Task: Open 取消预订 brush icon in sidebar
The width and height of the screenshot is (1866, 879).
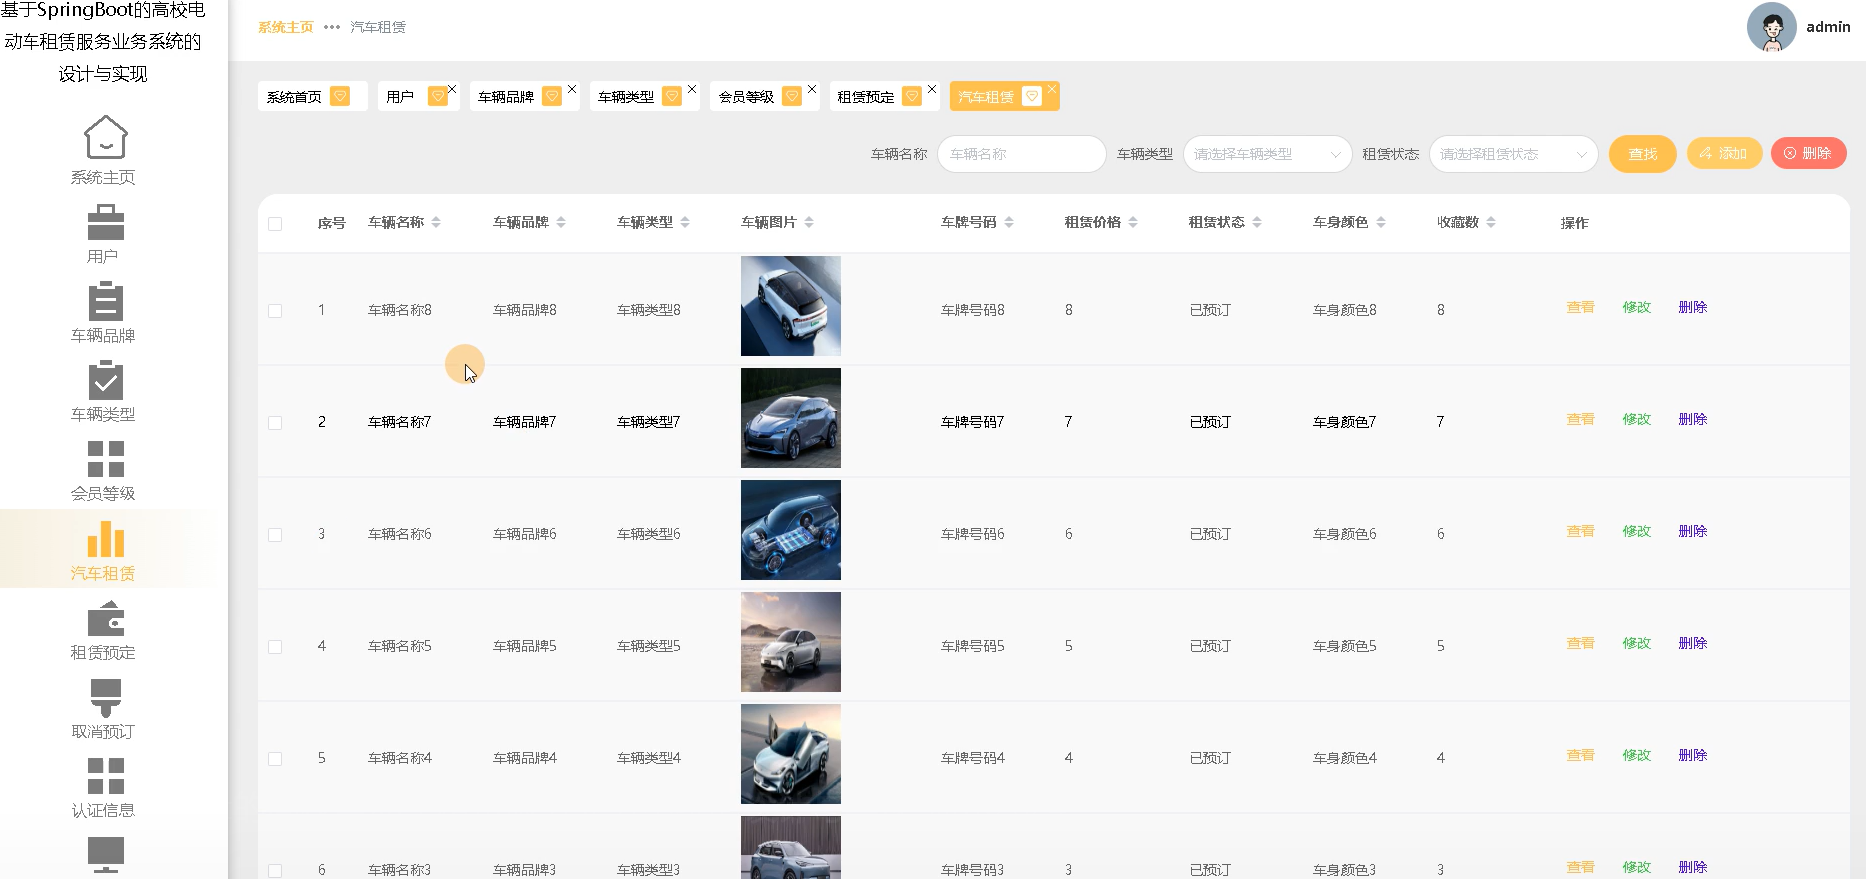Action: tap(105, 698)
